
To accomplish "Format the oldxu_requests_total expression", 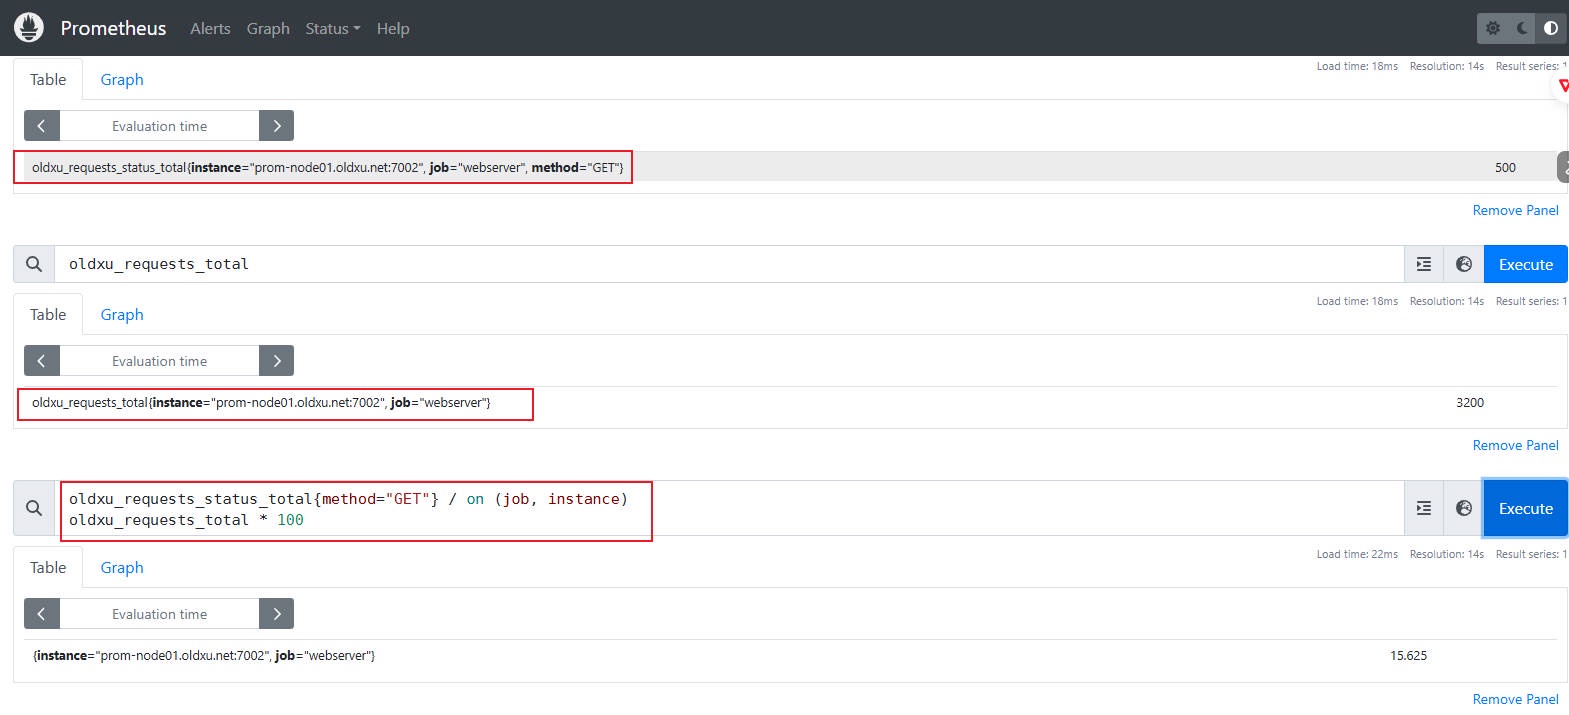I will (x=1424, y=264).
